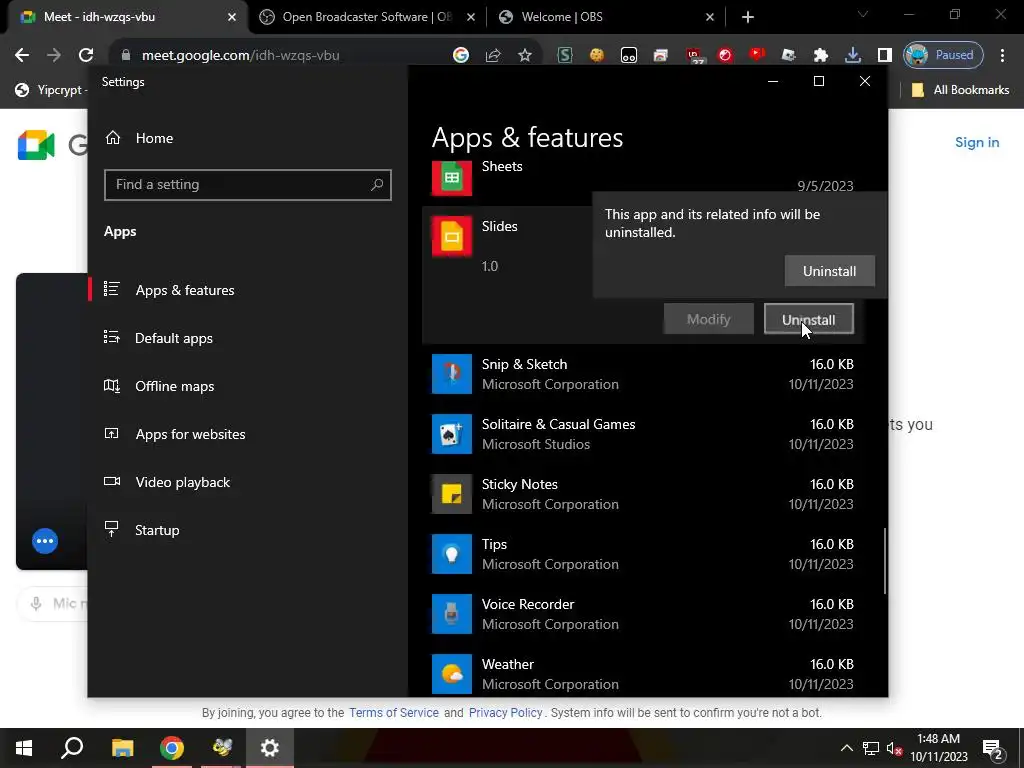This screenshot has height=768, width=1024.
Task: Bookmark this page with the star icon
Action: tap(524, 55)
